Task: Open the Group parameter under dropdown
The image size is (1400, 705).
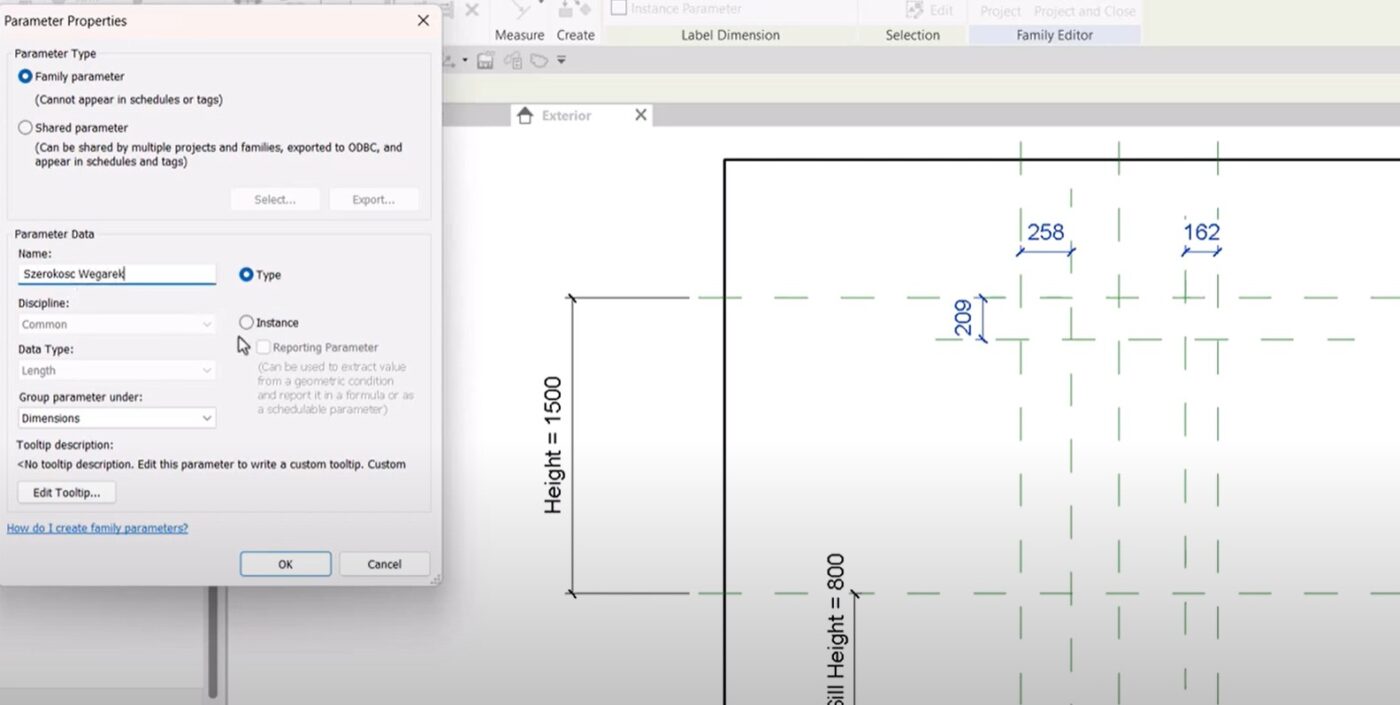Action: [x=117, y=418]
